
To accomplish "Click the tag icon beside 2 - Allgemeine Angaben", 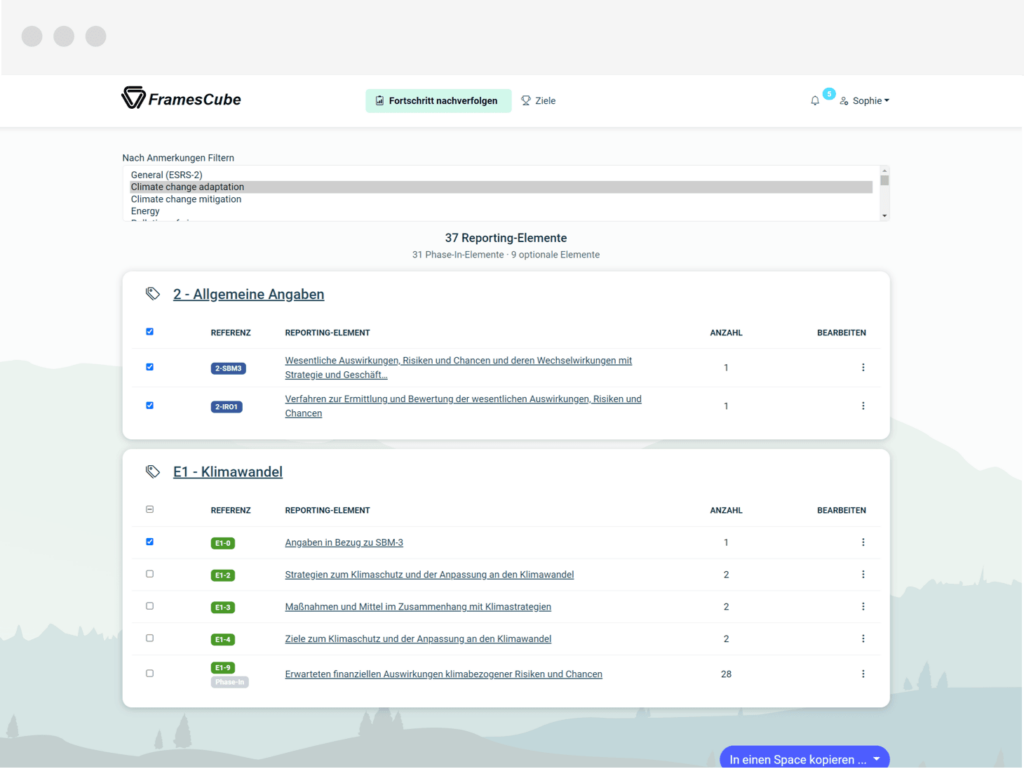I will coord(153,294).
